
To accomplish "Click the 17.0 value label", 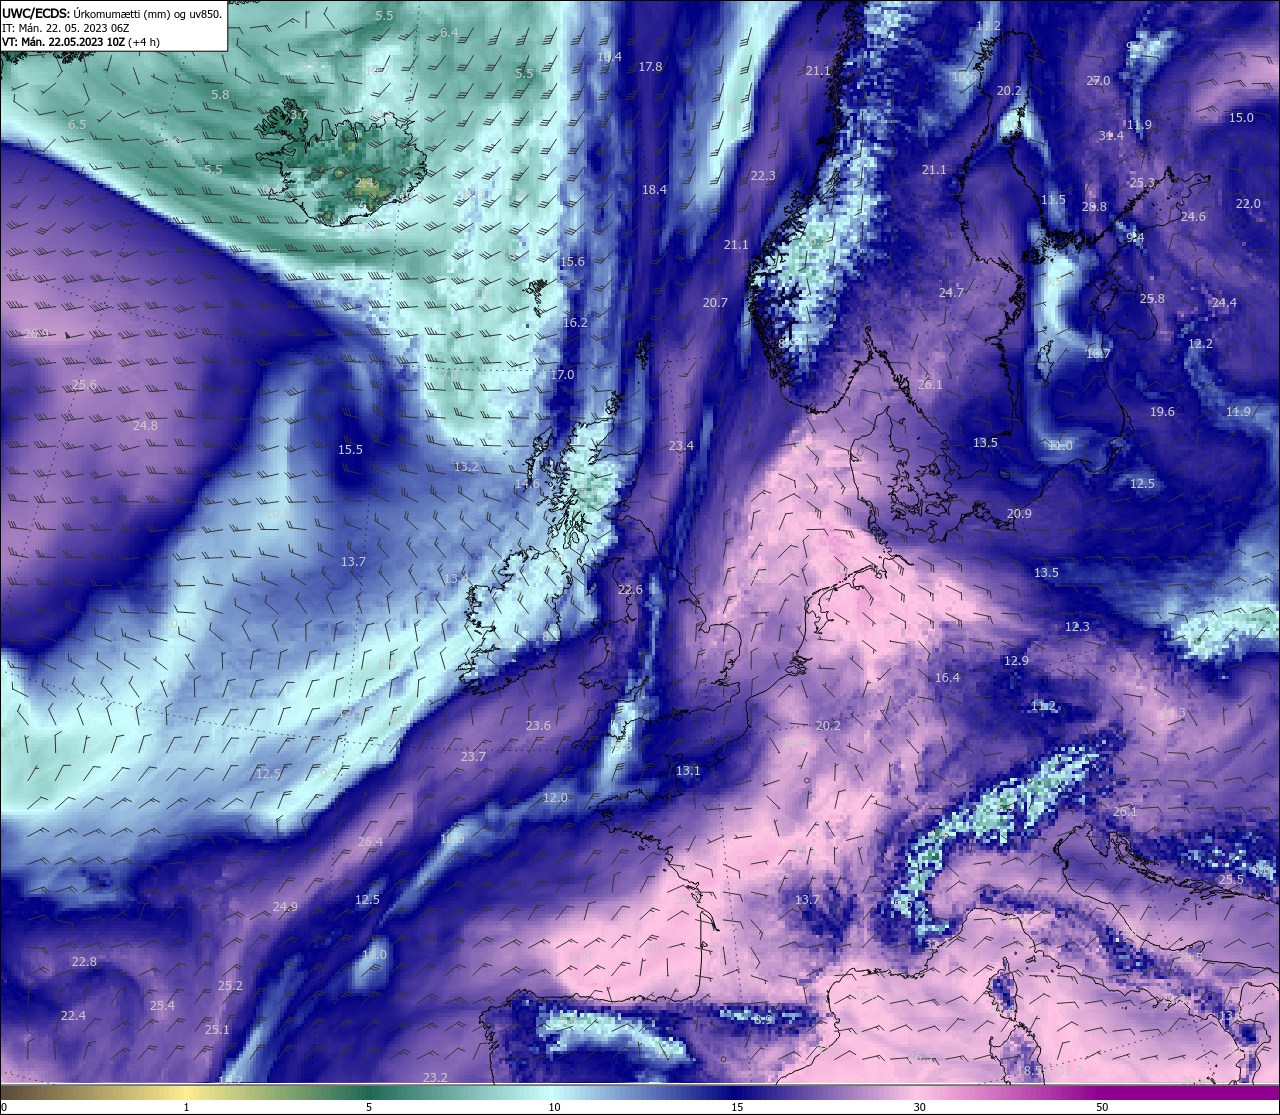I will tap(562, 375).
